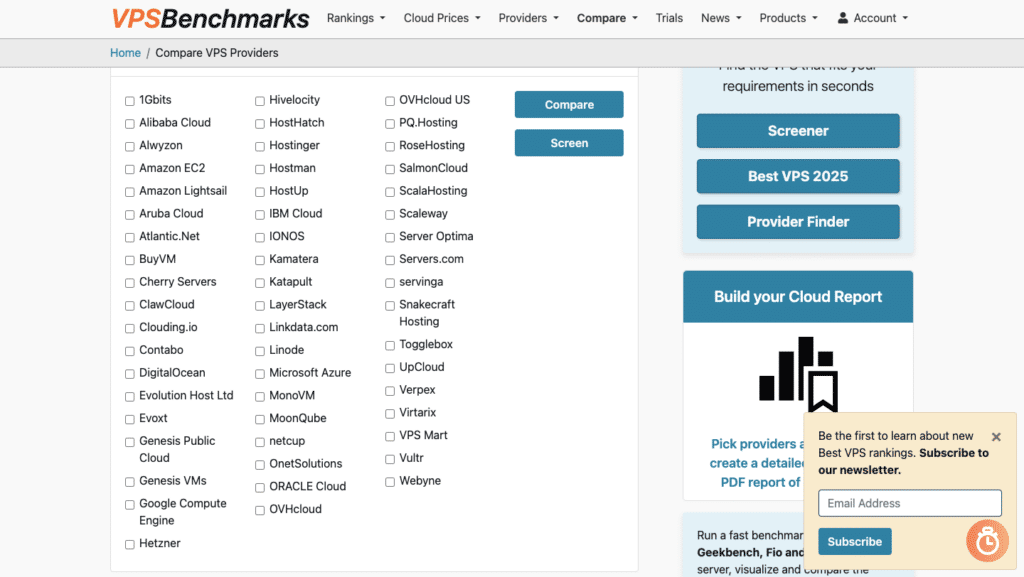The width and height of the screenshot is (1024, 577).
Task: Tick the Contabo checkbox
Action: click(130, 351)
